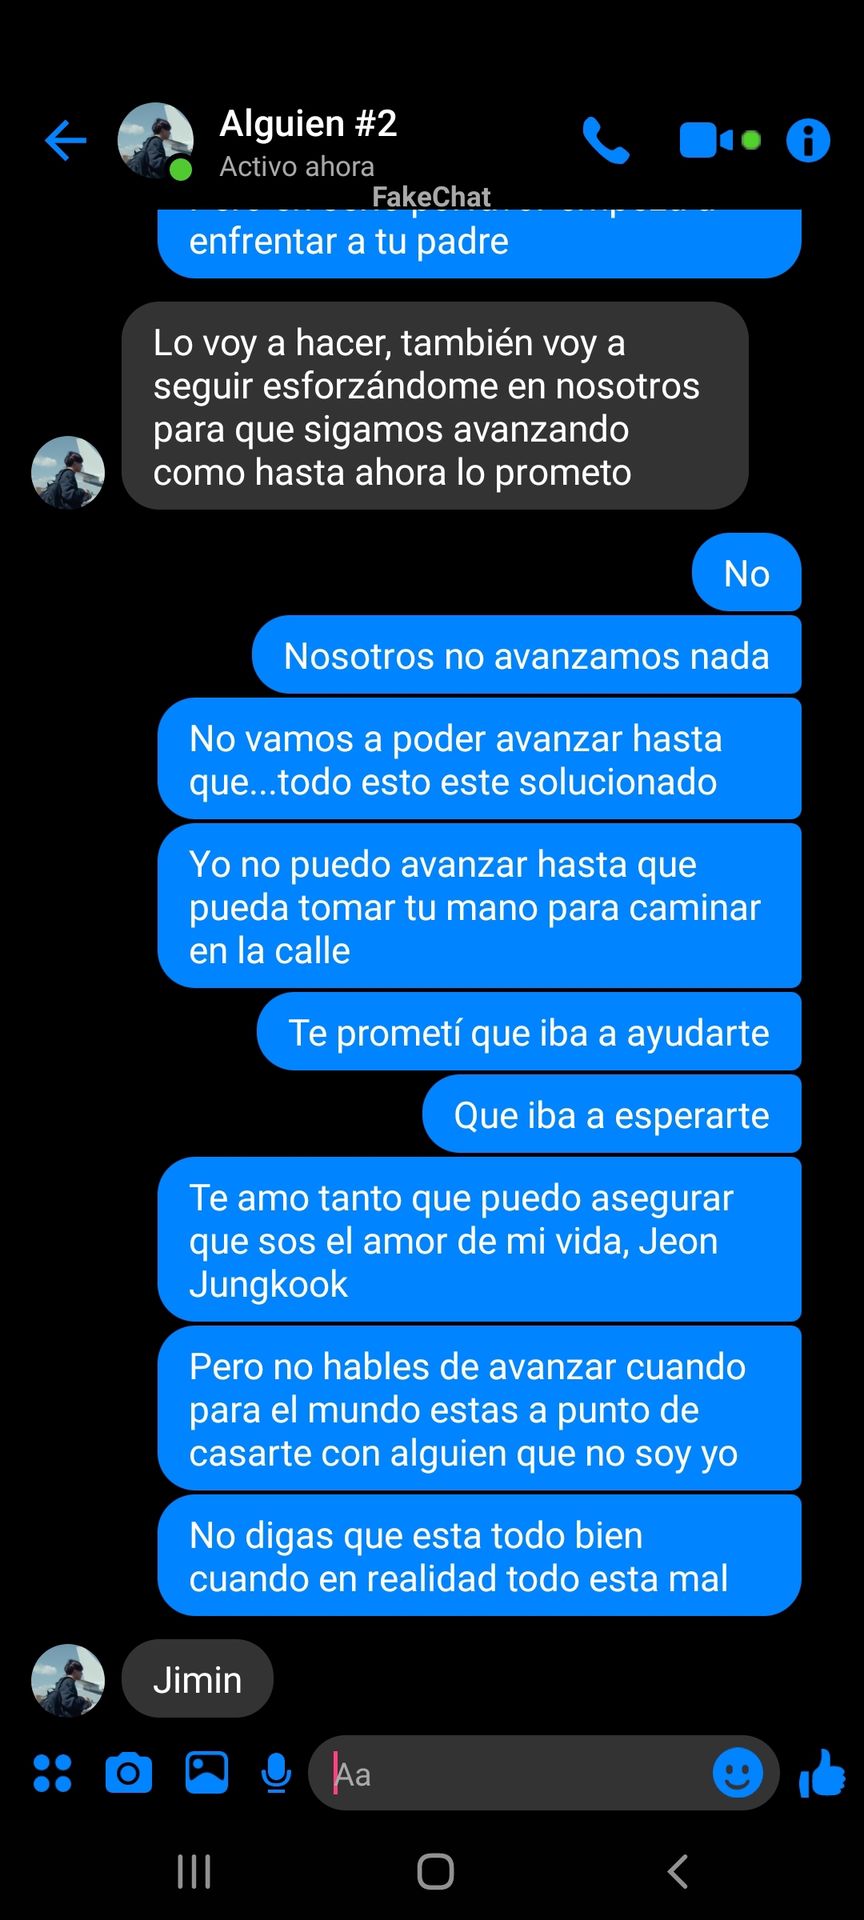
Task: Tap the Android home button
Action: click(x=436, y=1871)
